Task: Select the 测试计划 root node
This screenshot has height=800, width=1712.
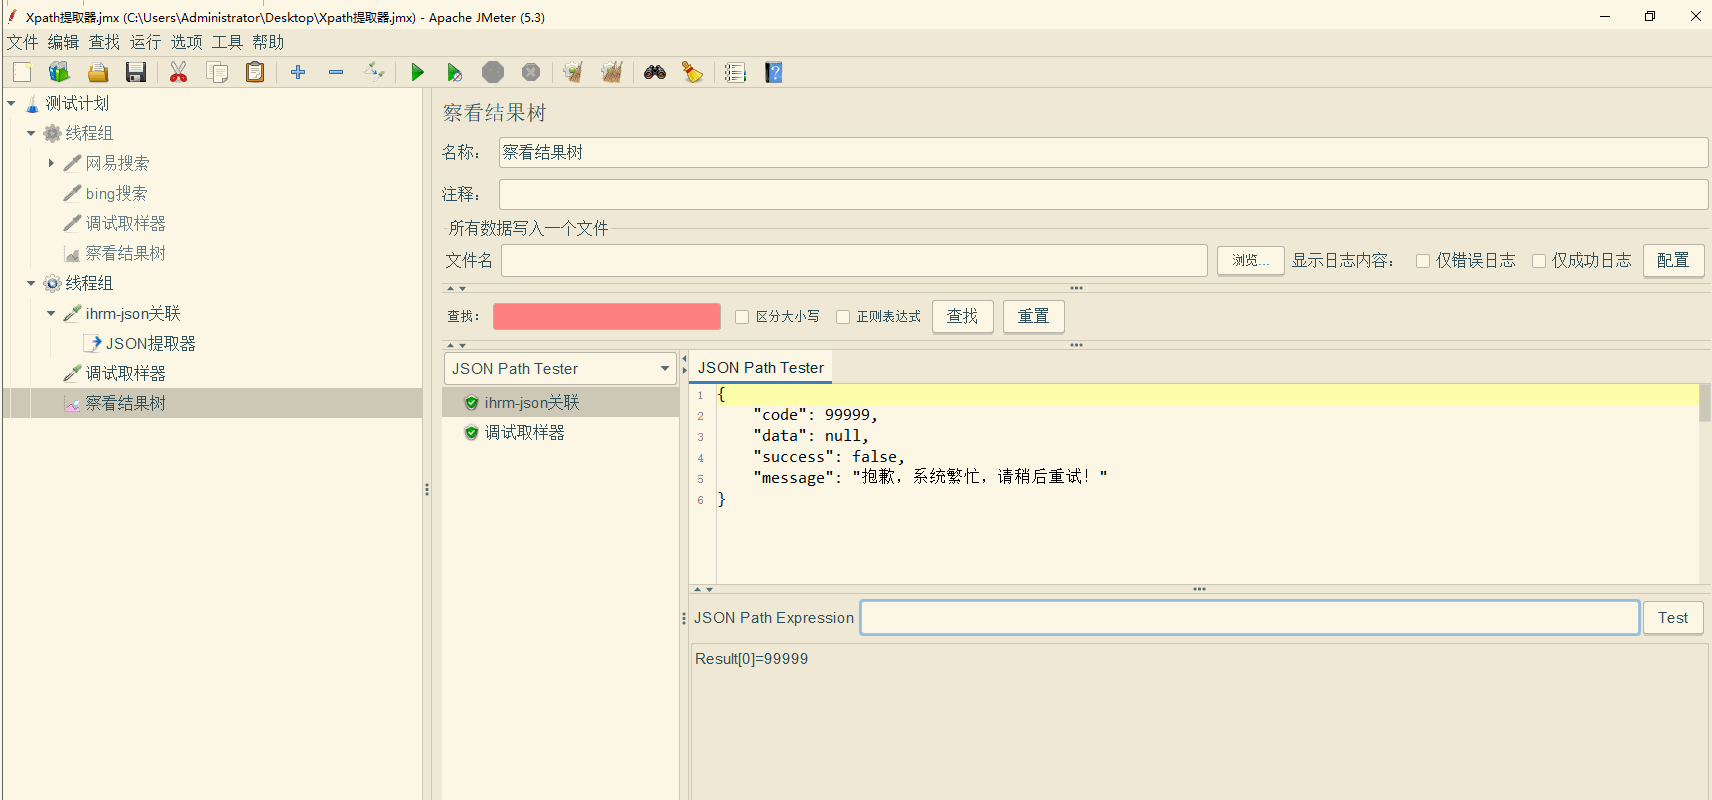Action: (77, 103)
